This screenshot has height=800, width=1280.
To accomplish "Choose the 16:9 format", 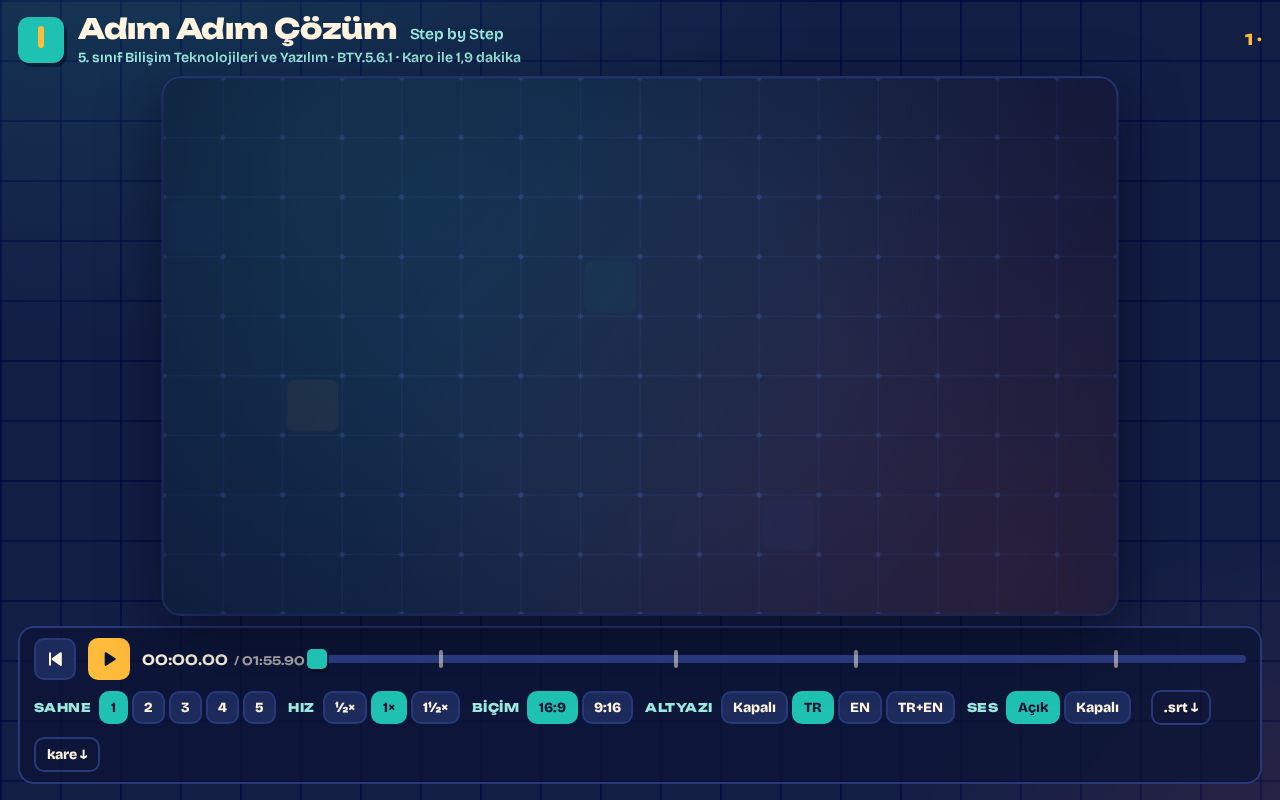I will click(552, 707).
